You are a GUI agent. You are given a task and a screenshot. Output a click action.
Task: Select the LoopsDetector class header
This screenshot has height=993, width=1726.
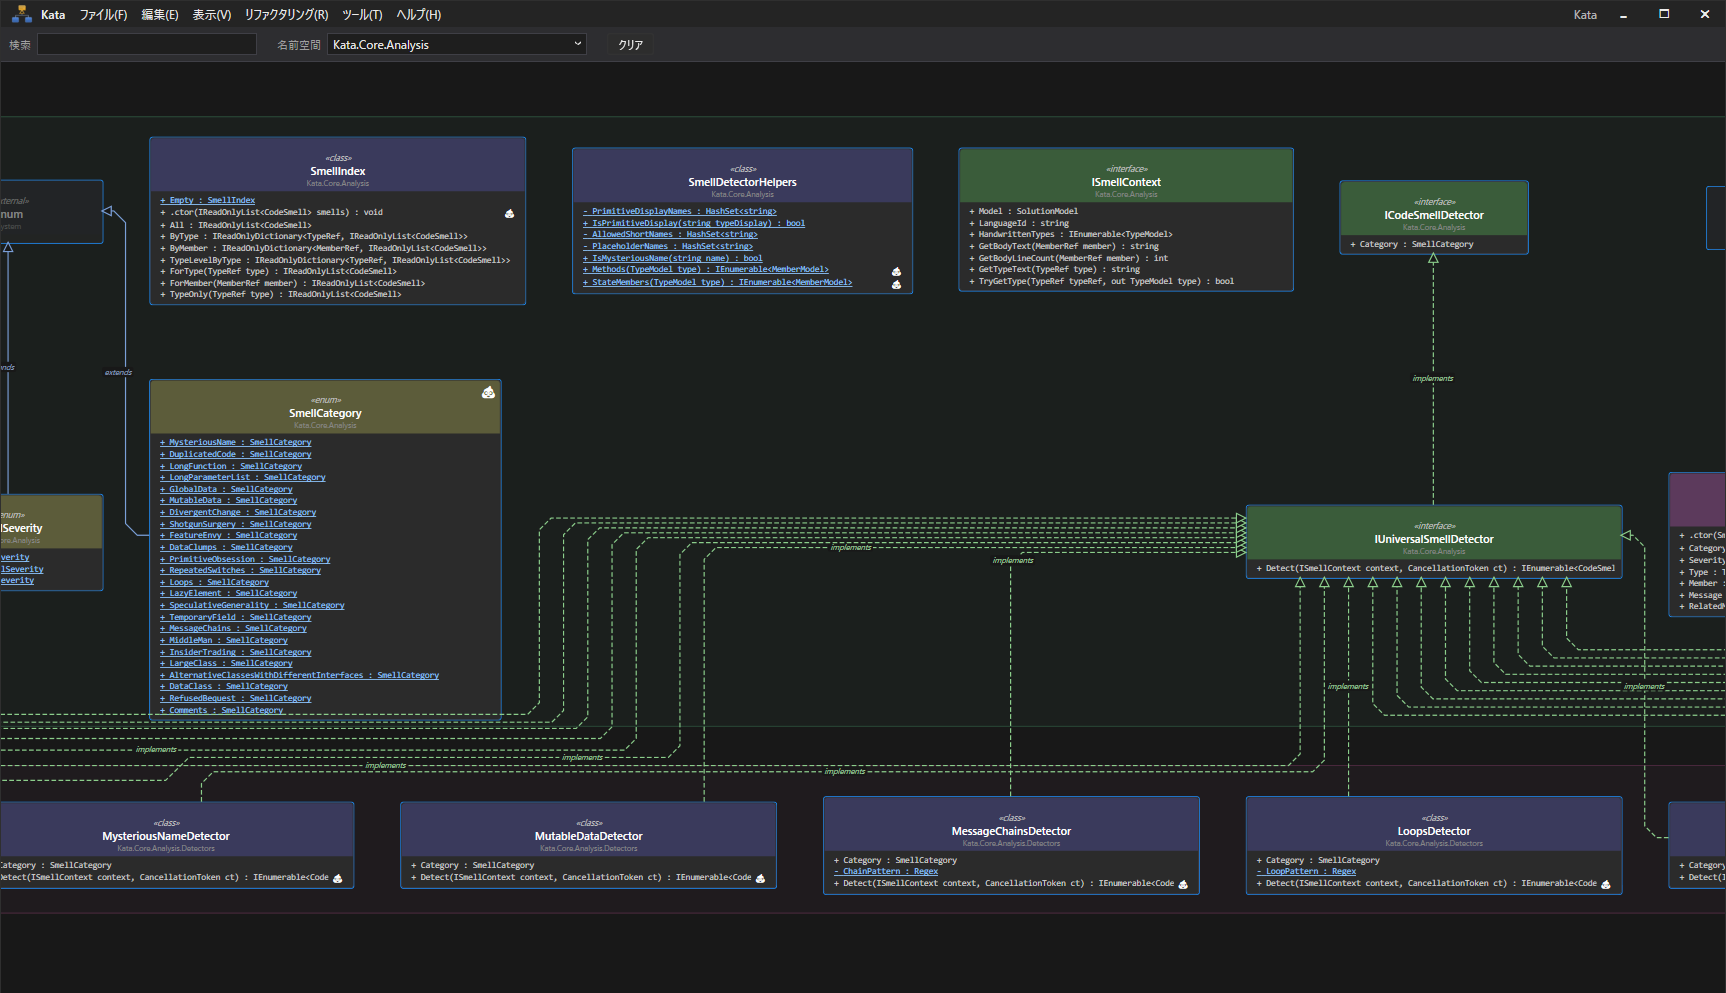[1434, 825]
